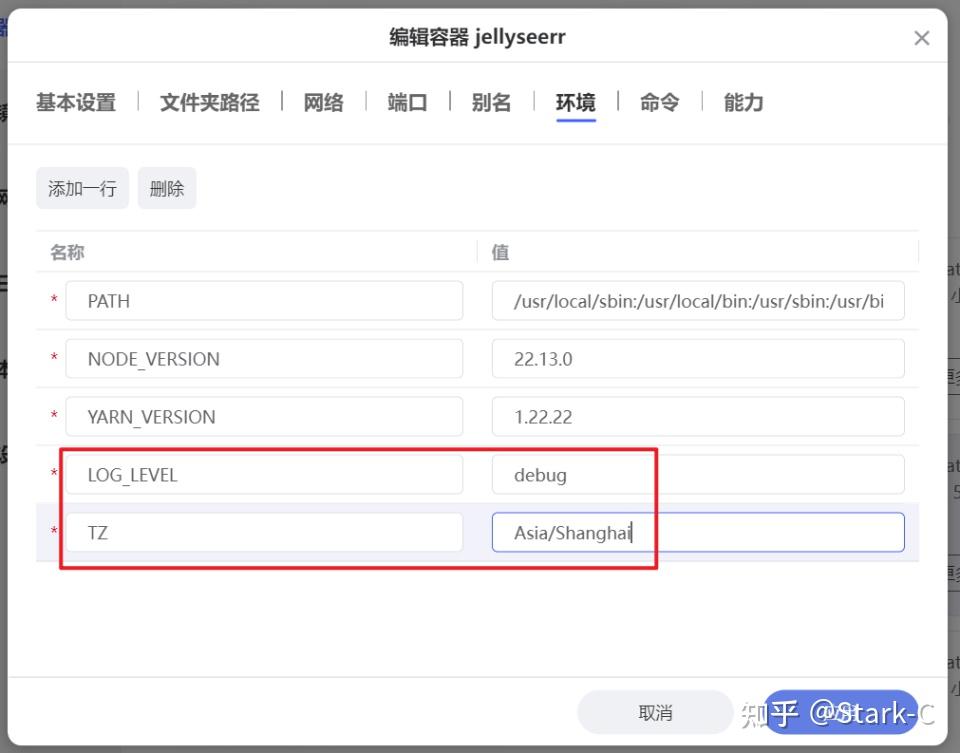Click the 删除 button to delete a row
The height and width of the screenshot is (753, 960).
pos(166,188)
